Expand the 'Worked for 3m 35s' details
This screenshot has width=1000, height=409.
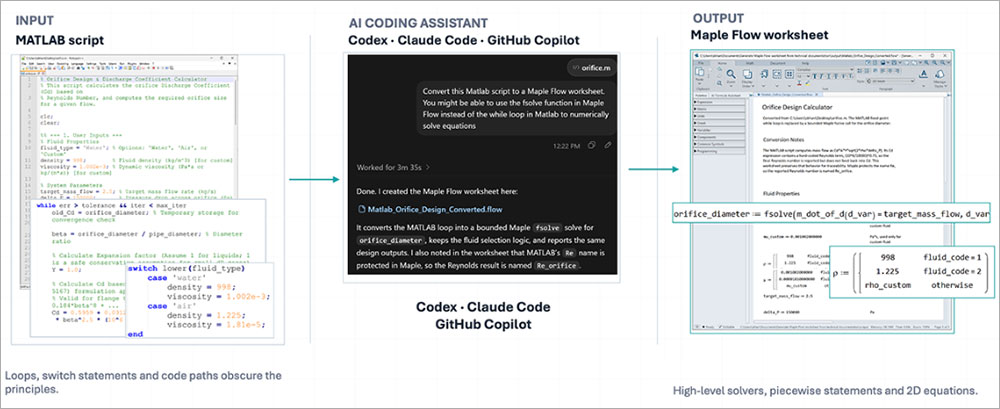pos(393,167)
